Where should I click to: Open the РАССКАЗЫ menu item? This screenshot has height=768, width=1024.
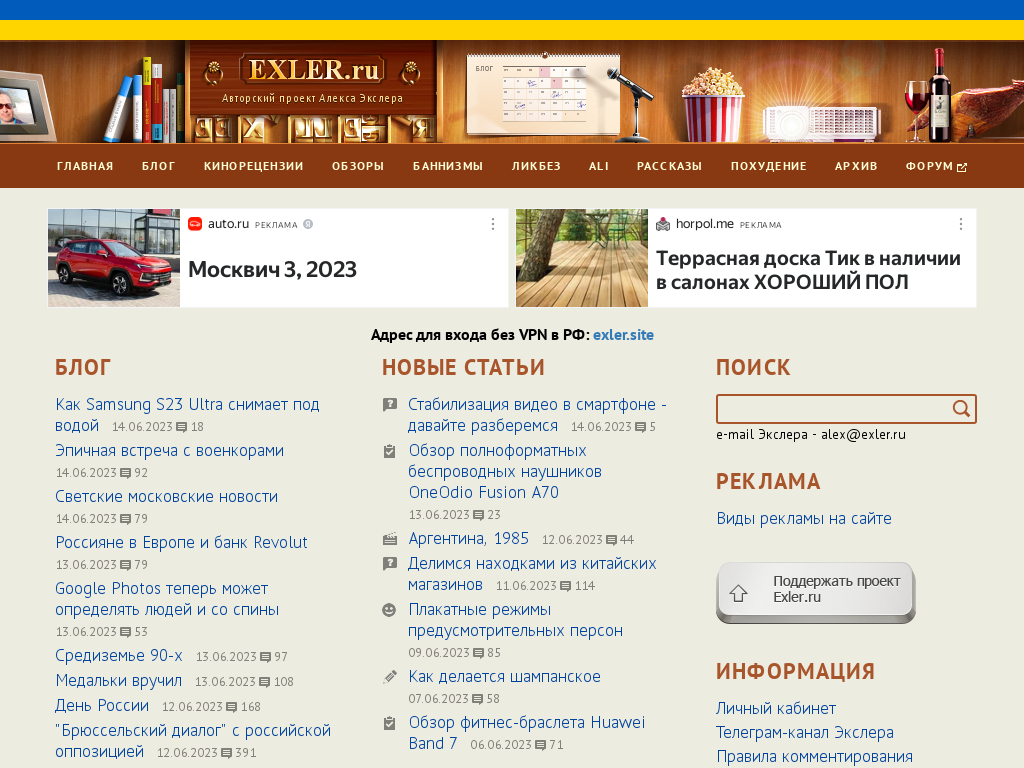click(x=669, y=166)
